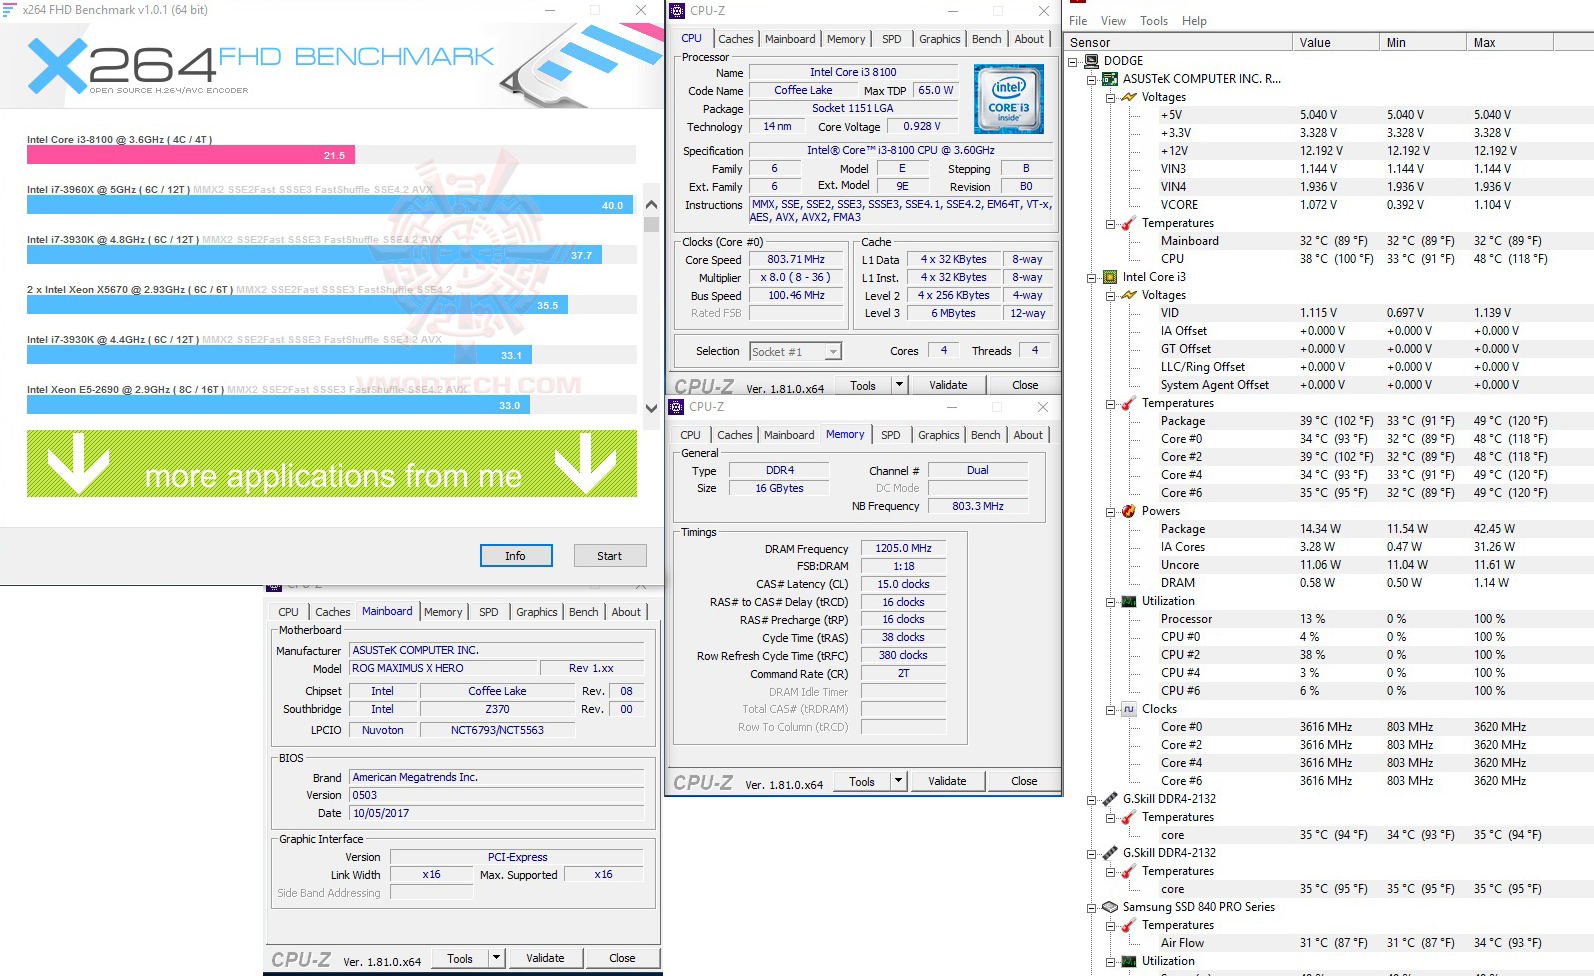Click the Min column header in HWMonitor
This screenshot has width=1594, height=976.
[1423, 42]
